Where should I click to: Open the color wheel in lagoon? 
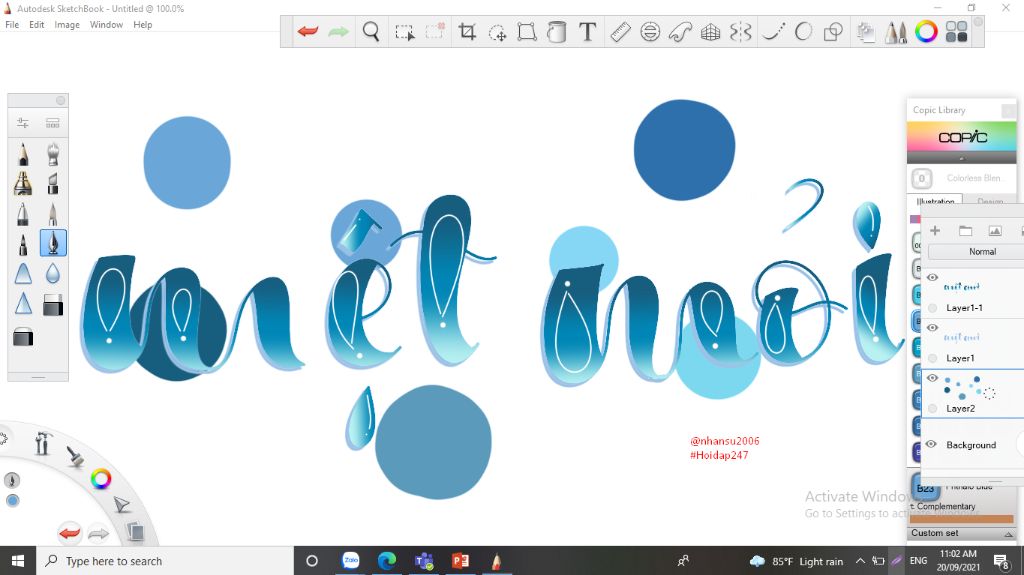click(101, 479)
